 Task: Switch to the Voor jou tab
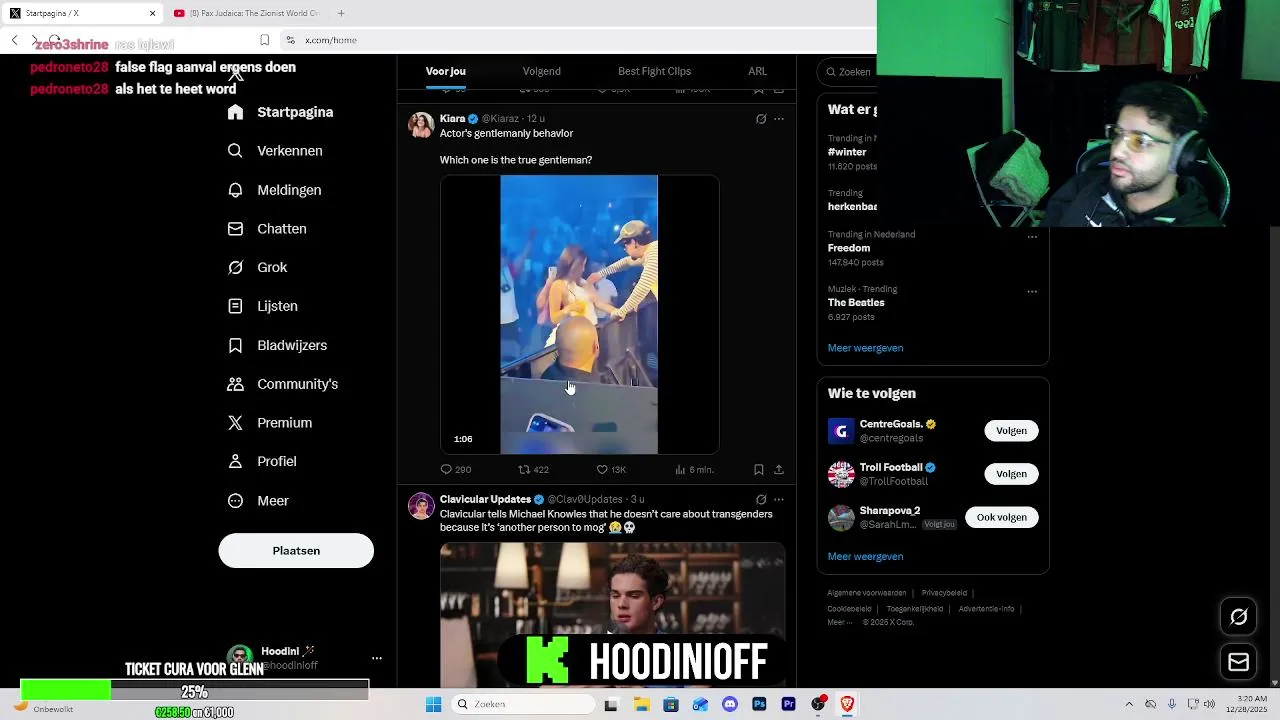click(446, 71)
